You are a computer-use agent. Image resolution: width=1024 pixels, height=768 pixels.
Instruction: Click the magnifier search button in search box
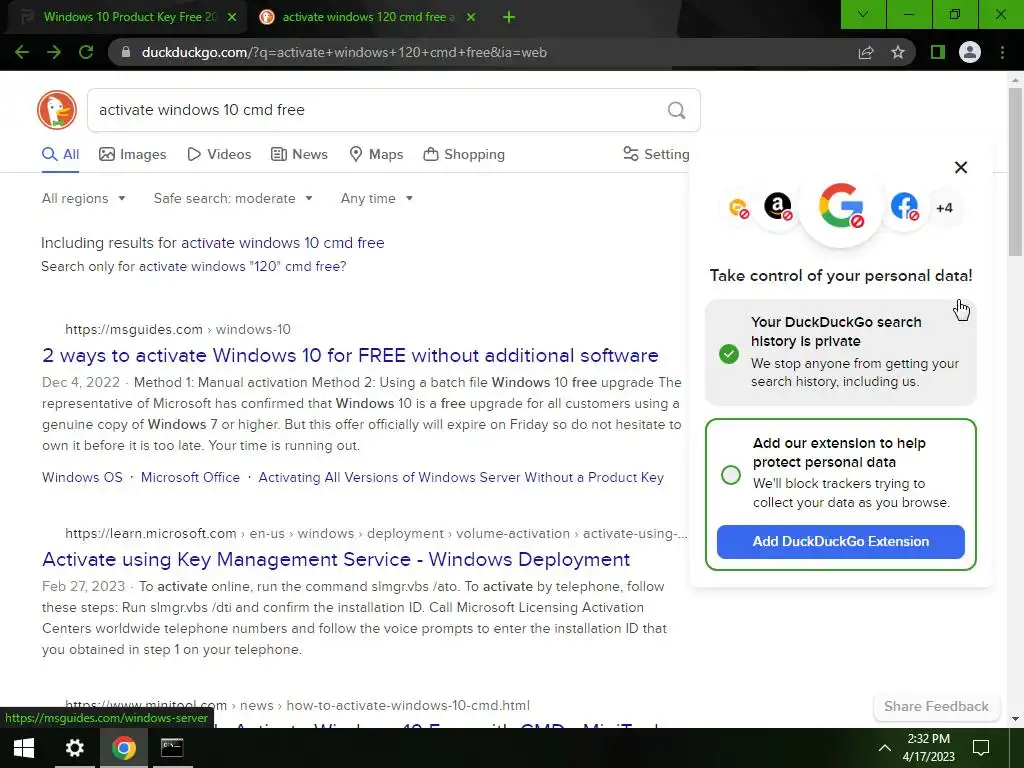coord(677,110)
